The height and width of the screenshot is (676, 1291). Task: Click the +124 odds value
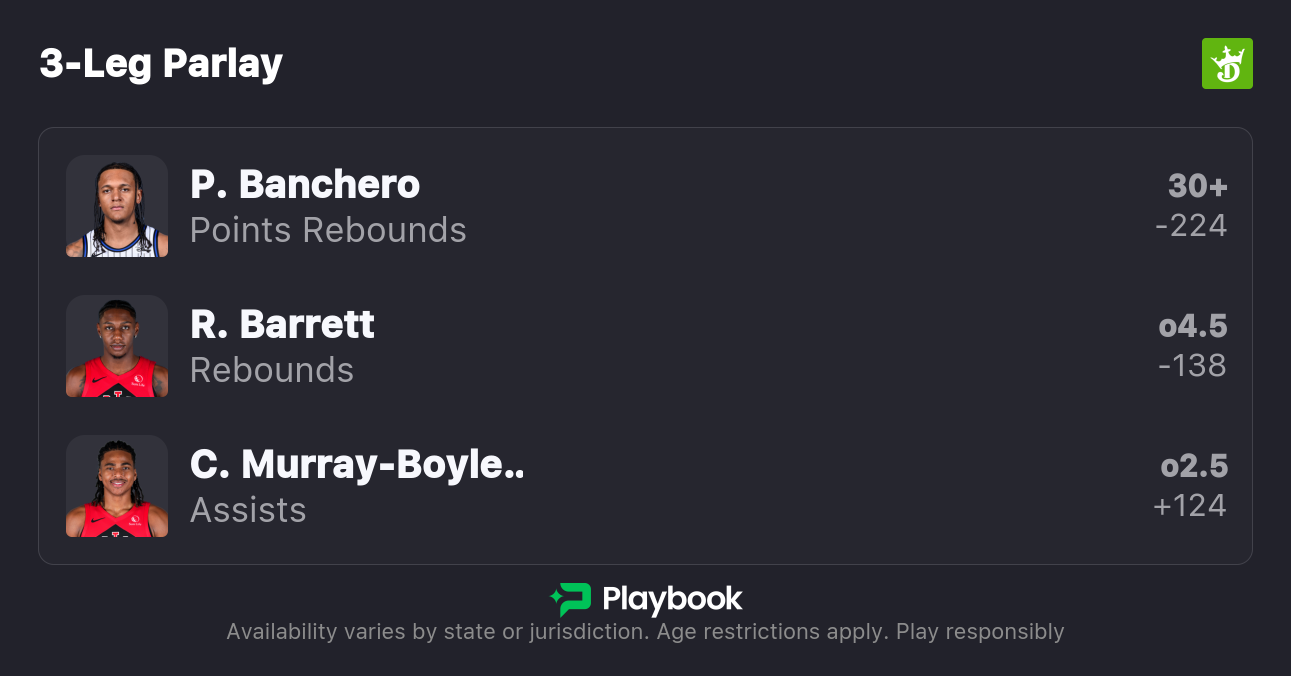click(1189, 506)
